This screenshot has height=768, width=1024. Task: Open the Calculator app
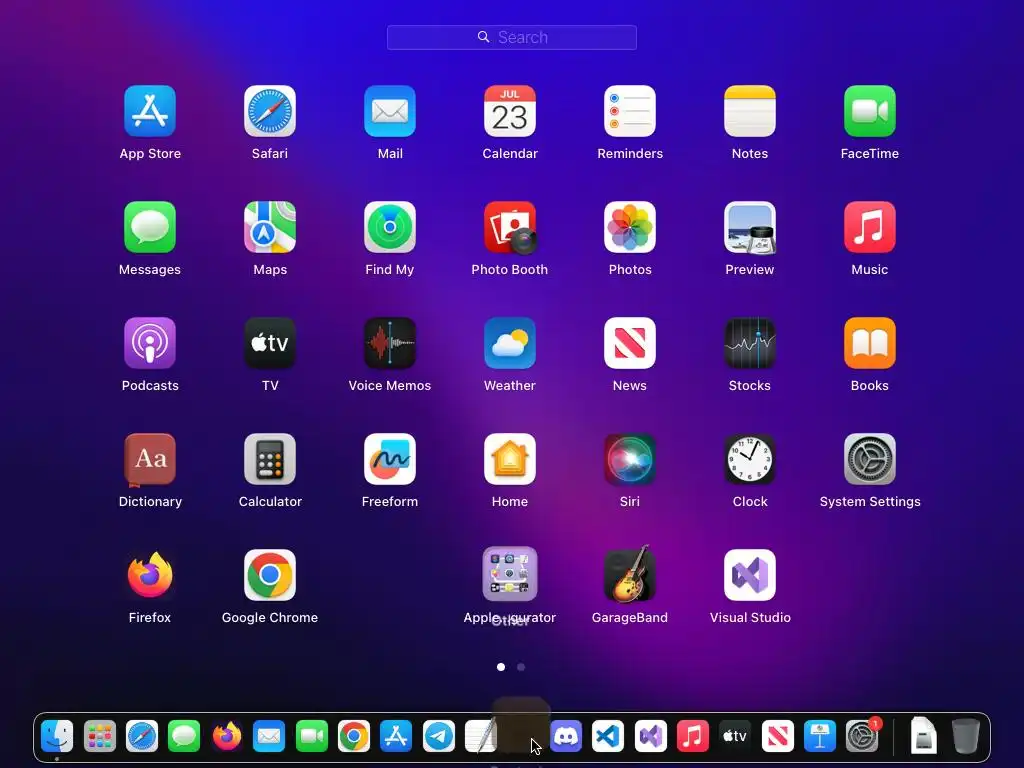pyautogui.click(x=270, y=459)
